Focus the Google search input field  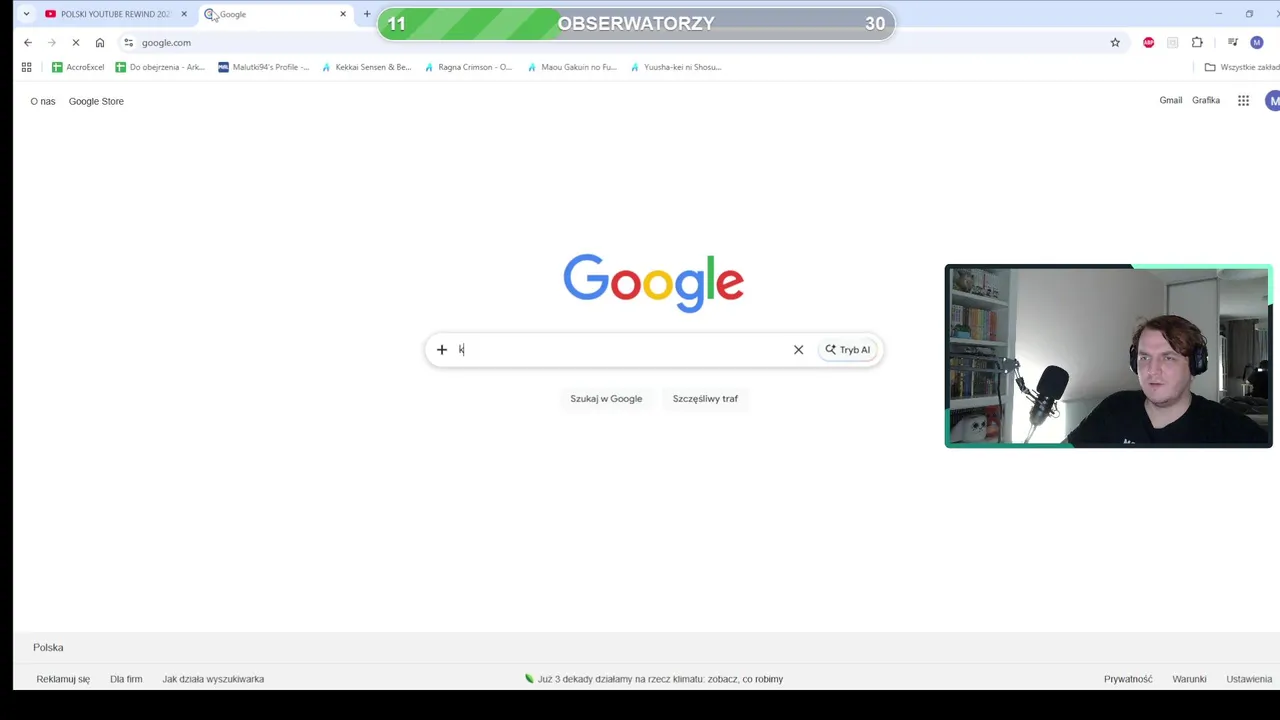[620, 349]
